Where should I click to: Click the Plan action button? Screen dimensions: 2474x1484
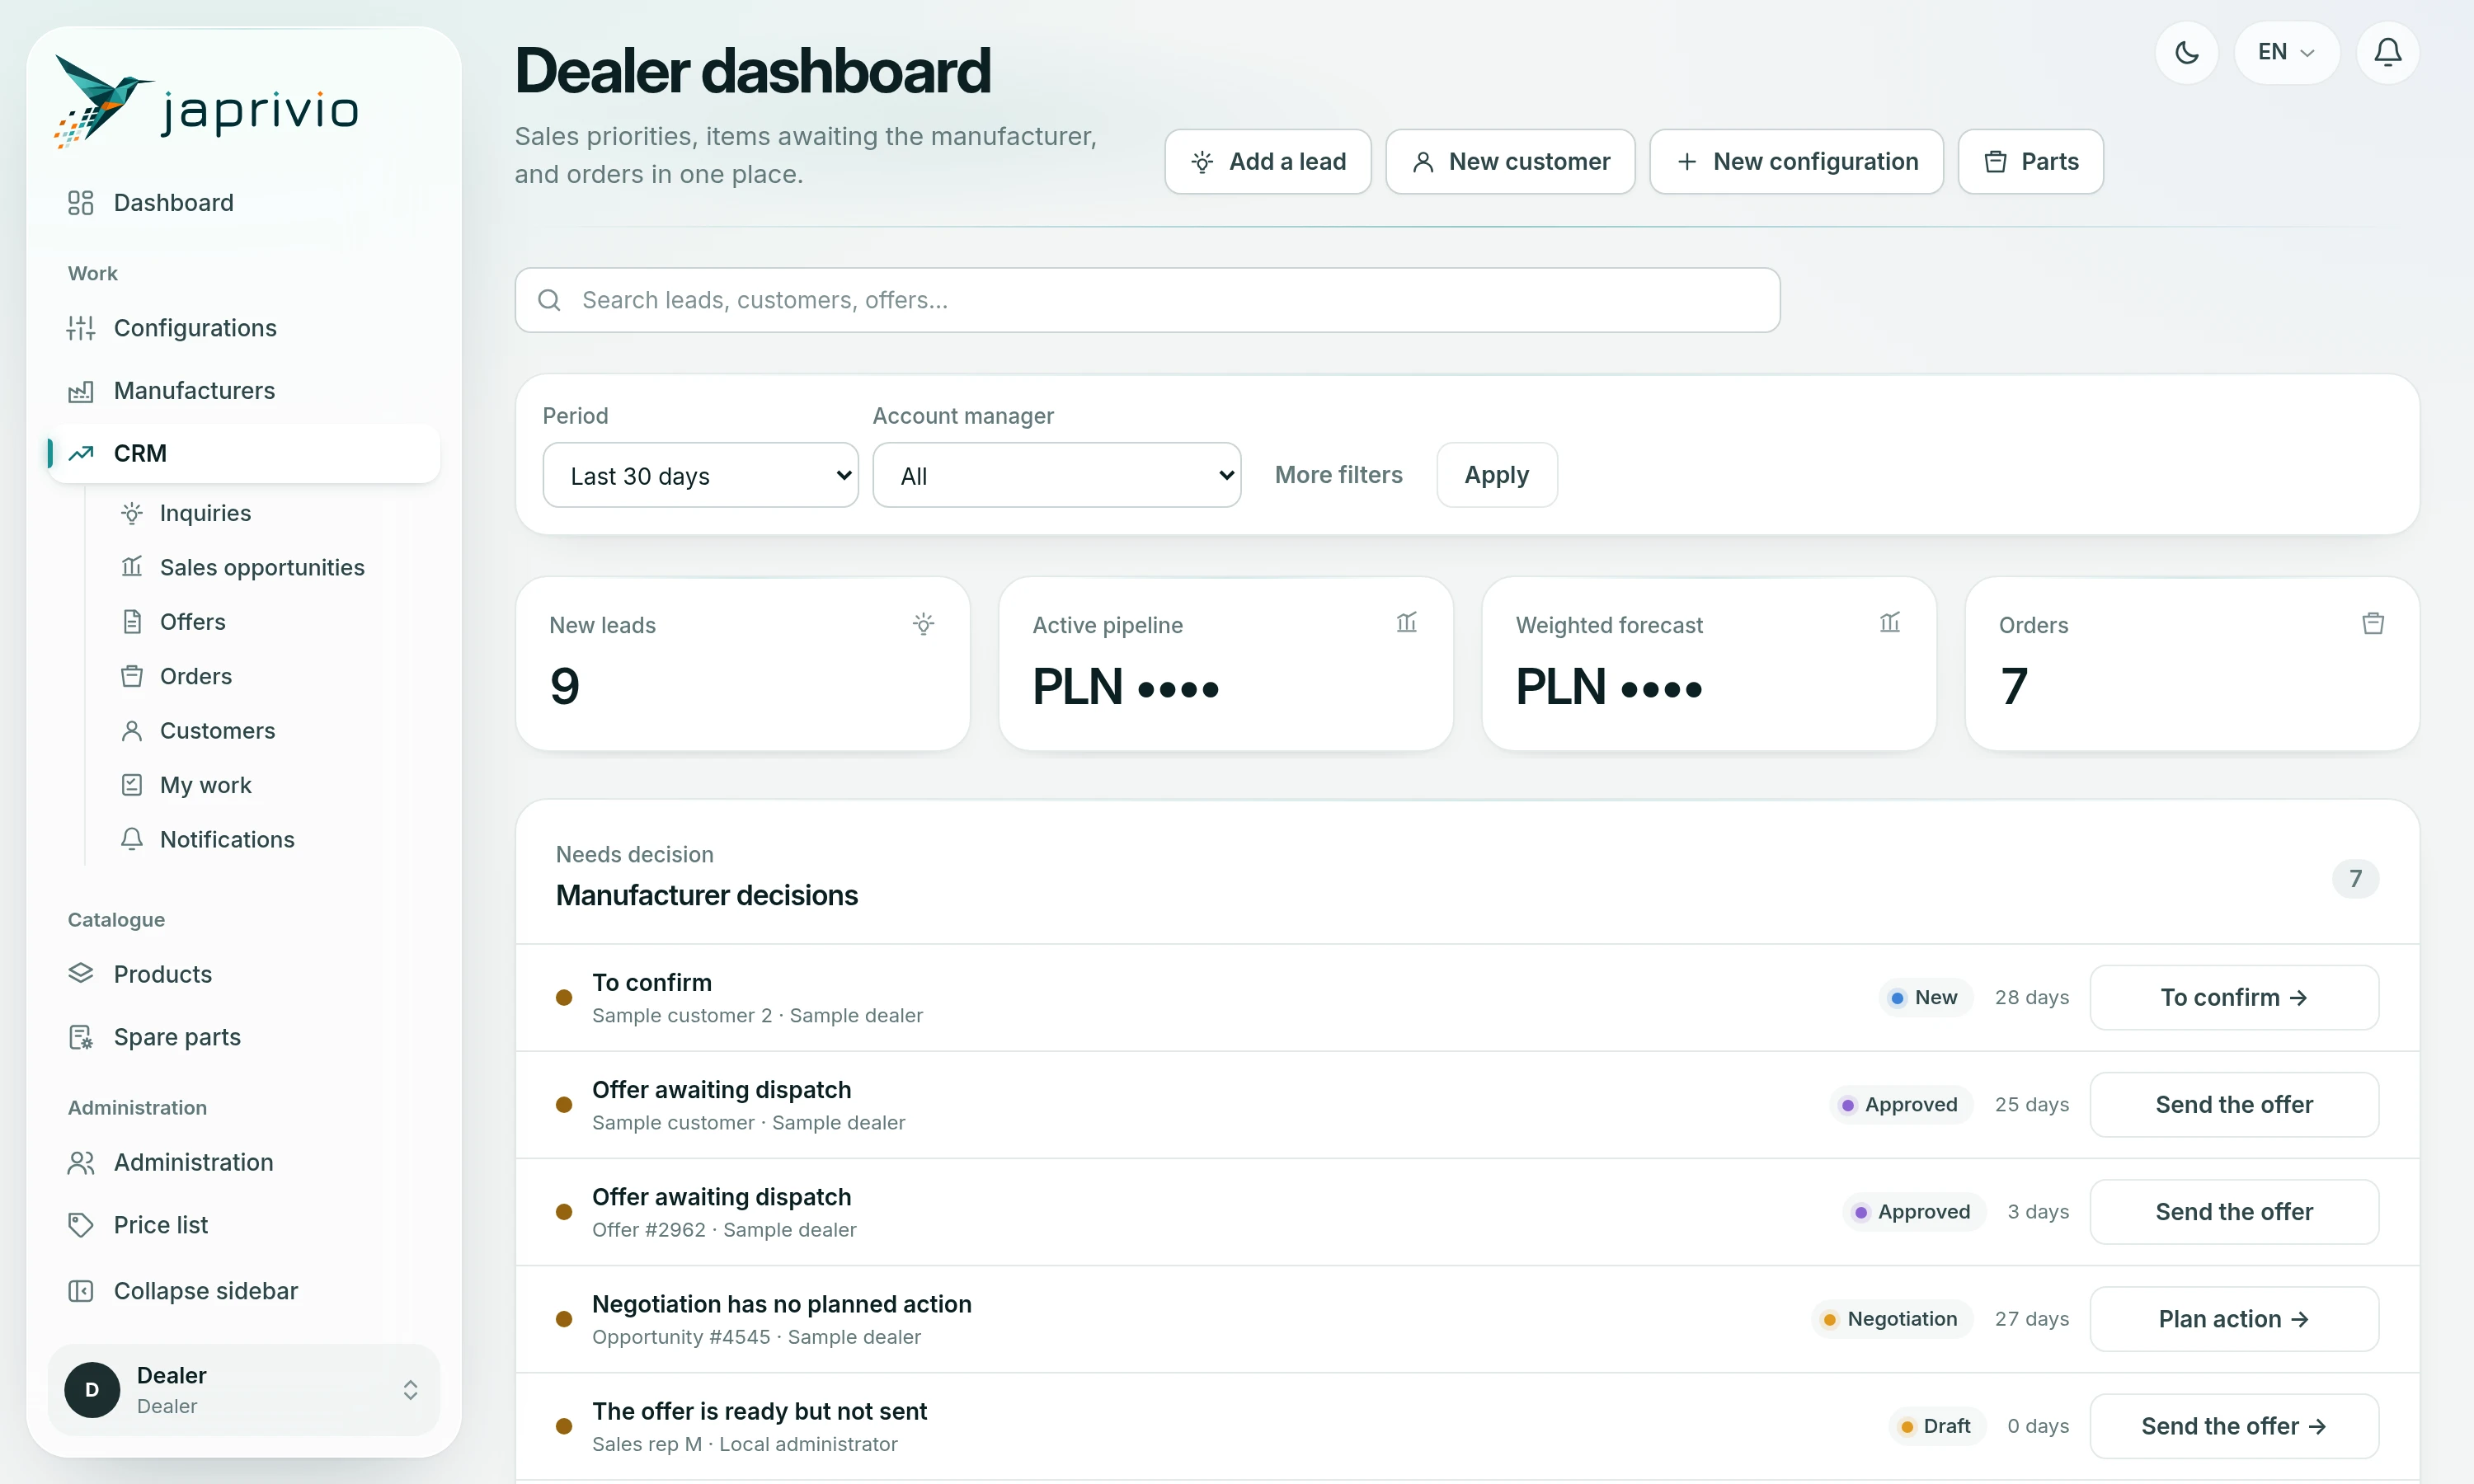click(2233, 1319)
